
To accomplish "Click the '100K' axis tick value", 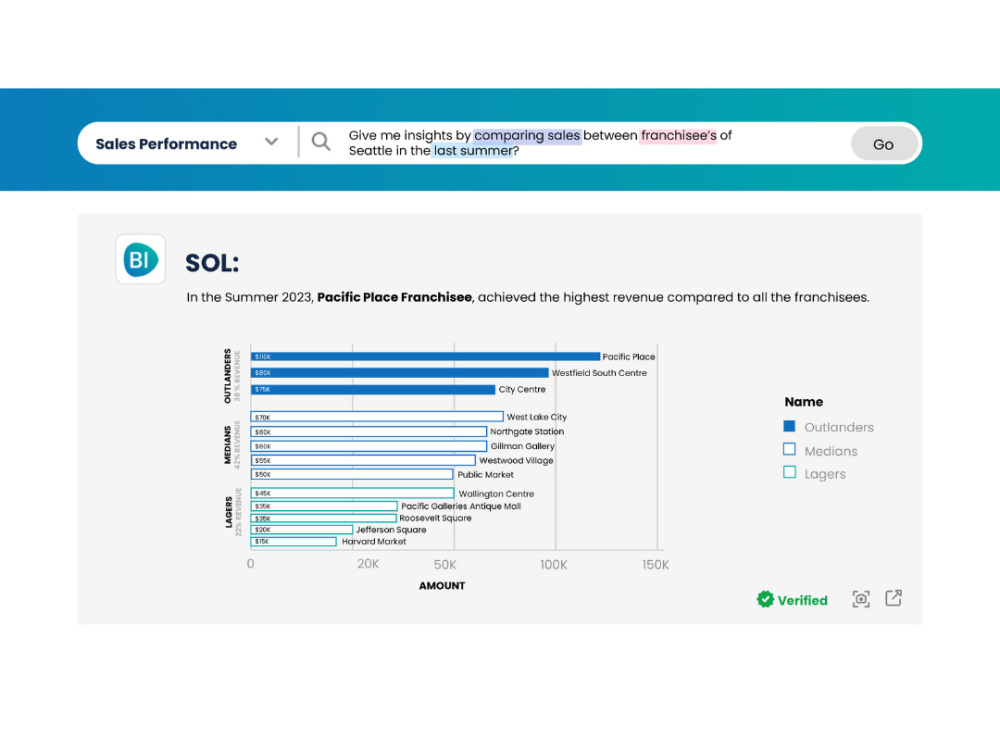I will pyautogui.click(x=553, y=564).
